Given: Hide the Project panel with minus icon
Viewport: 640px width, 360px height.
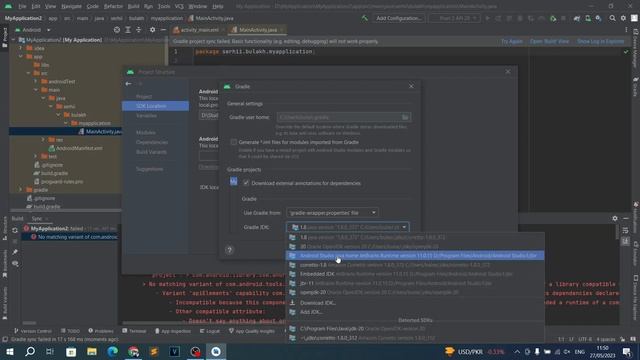Looking at the screenshot, I should pos(163,30).
